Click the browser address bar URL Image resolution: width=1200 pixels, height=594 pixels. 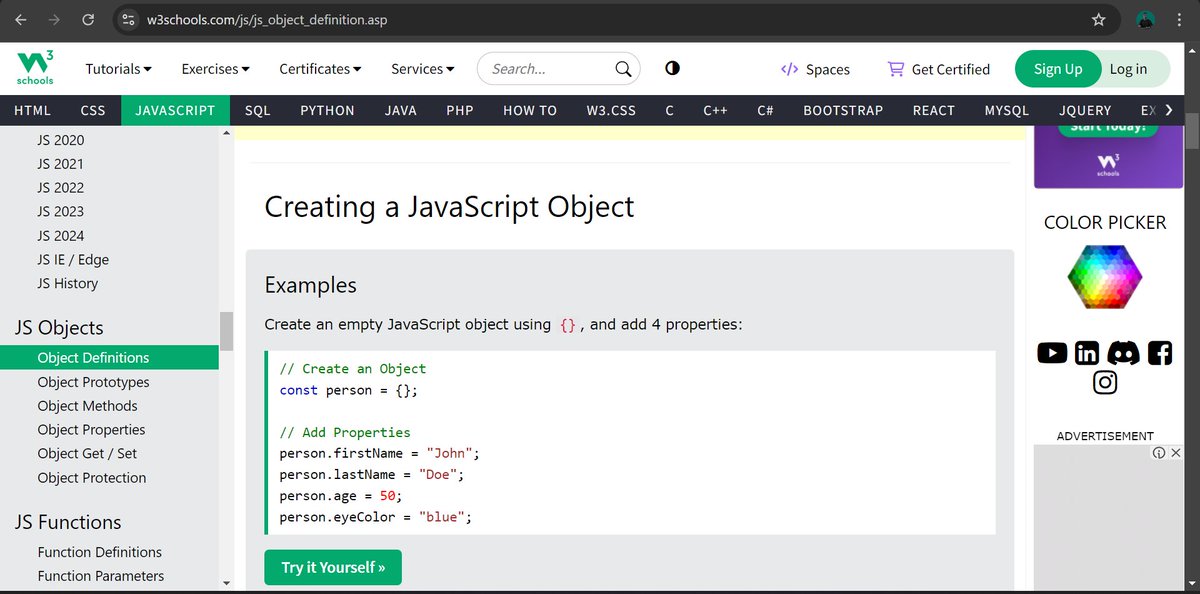(x=265, y=19)
